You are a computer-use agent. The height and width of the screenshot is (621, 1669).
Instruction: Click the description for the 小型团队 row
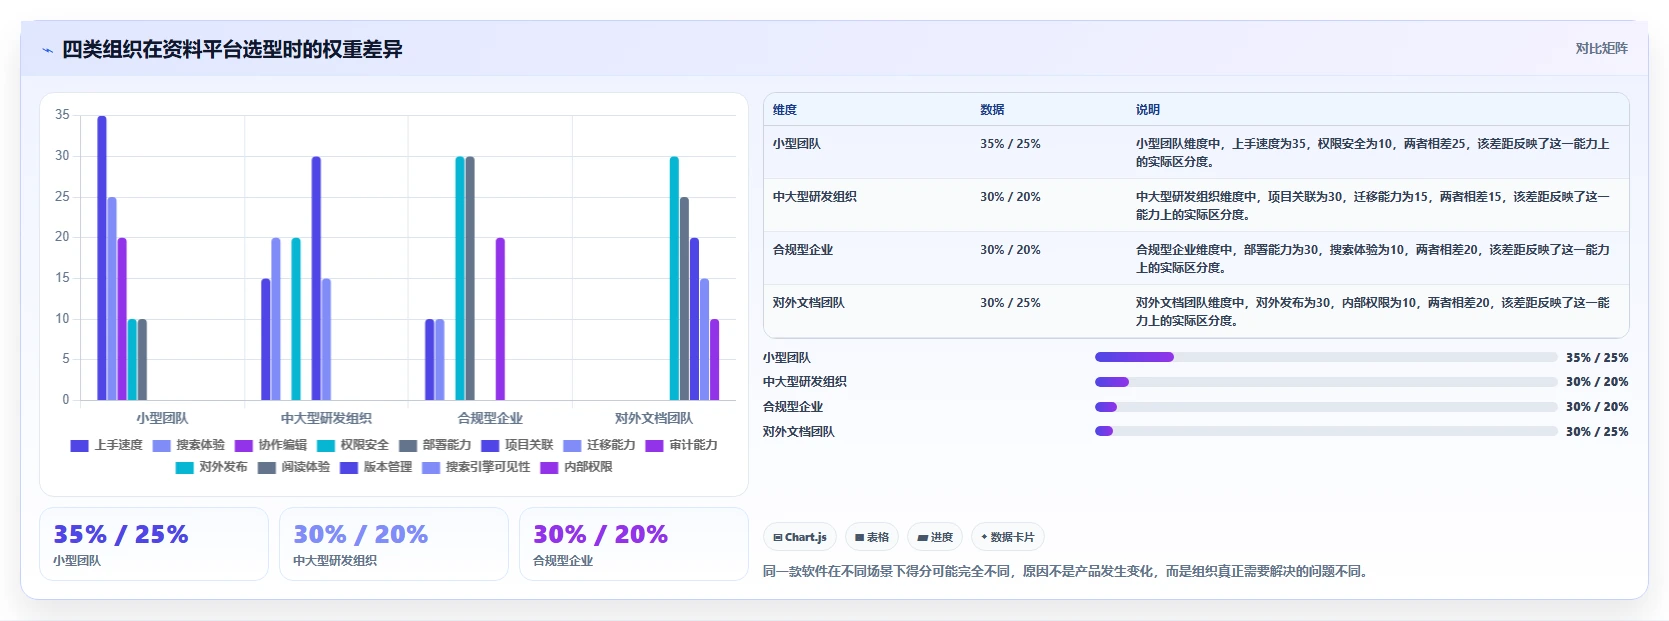[1372, 153]
